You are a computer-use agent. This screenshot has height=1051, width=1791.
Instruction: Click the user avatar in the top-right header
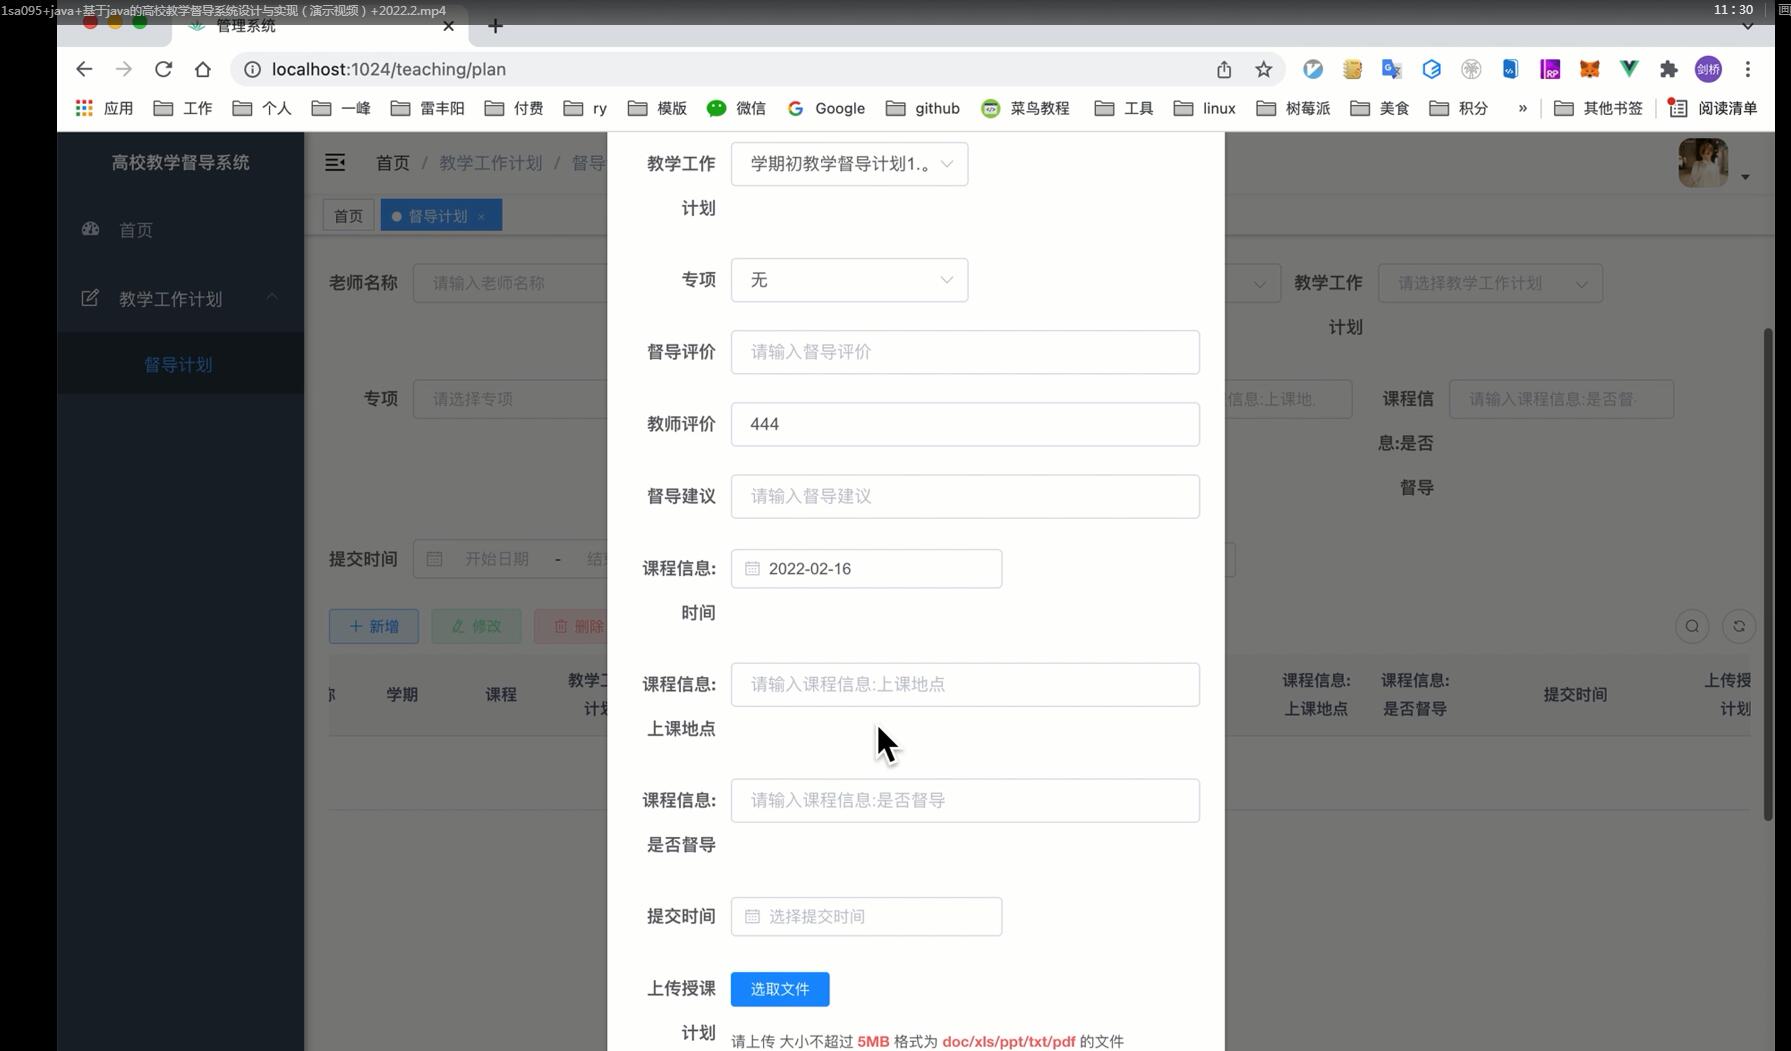[x=1703, y=162]
